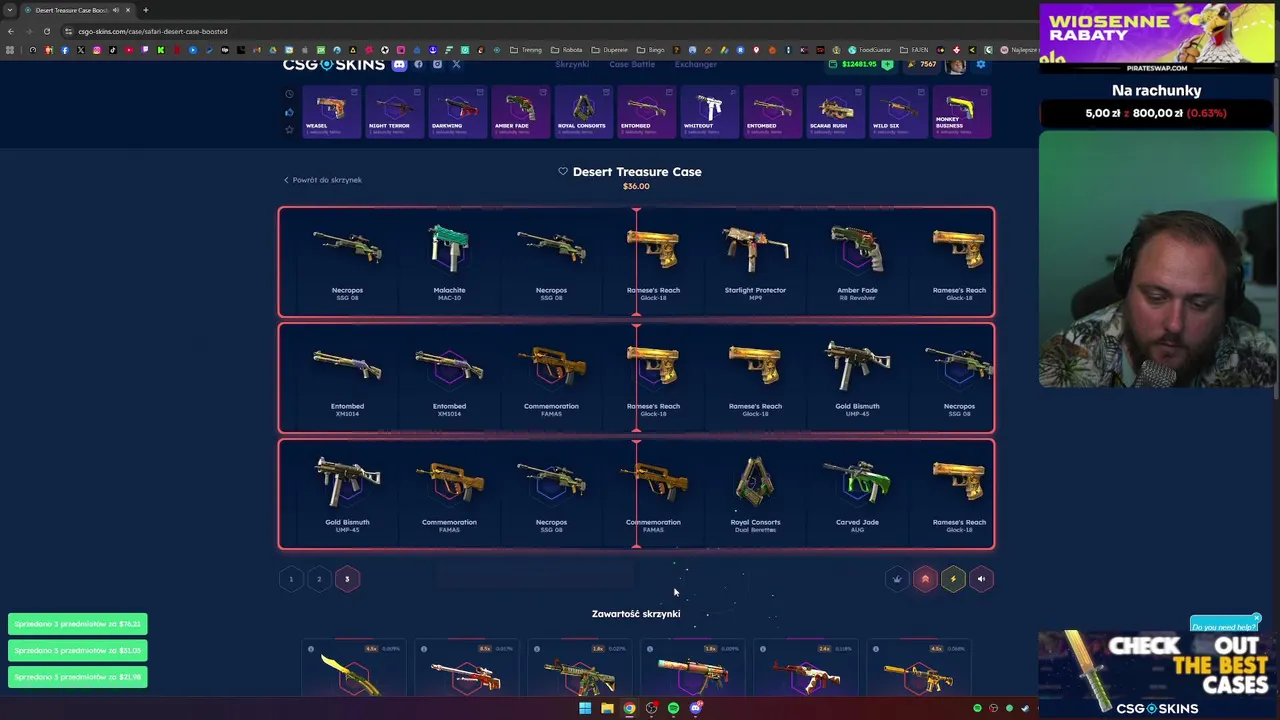Open the CSGO-Skins Discord link icon

[399, 64]
